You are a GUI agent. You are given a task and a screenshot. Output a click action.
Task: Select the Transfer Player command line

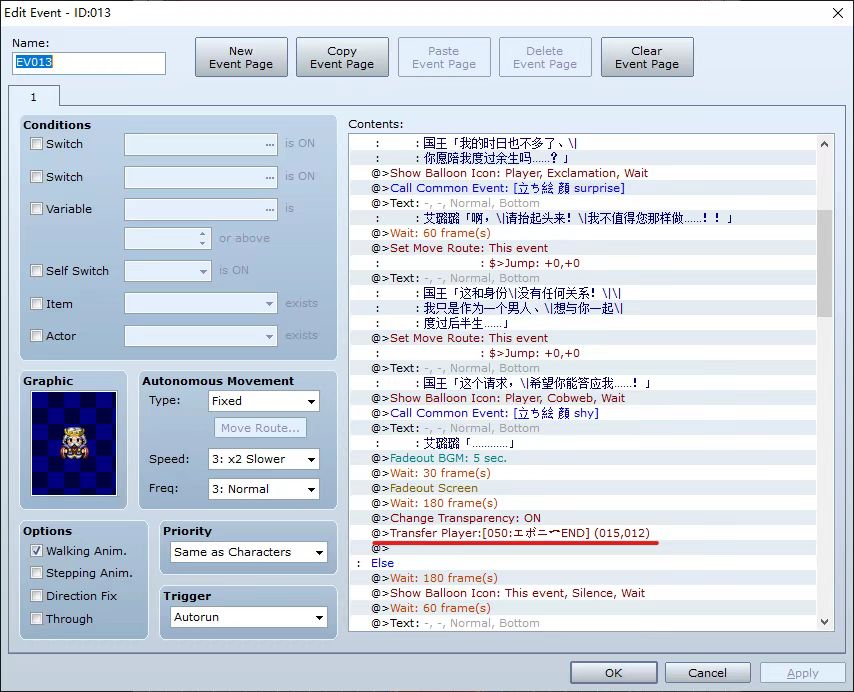click(x=583, y=533)
